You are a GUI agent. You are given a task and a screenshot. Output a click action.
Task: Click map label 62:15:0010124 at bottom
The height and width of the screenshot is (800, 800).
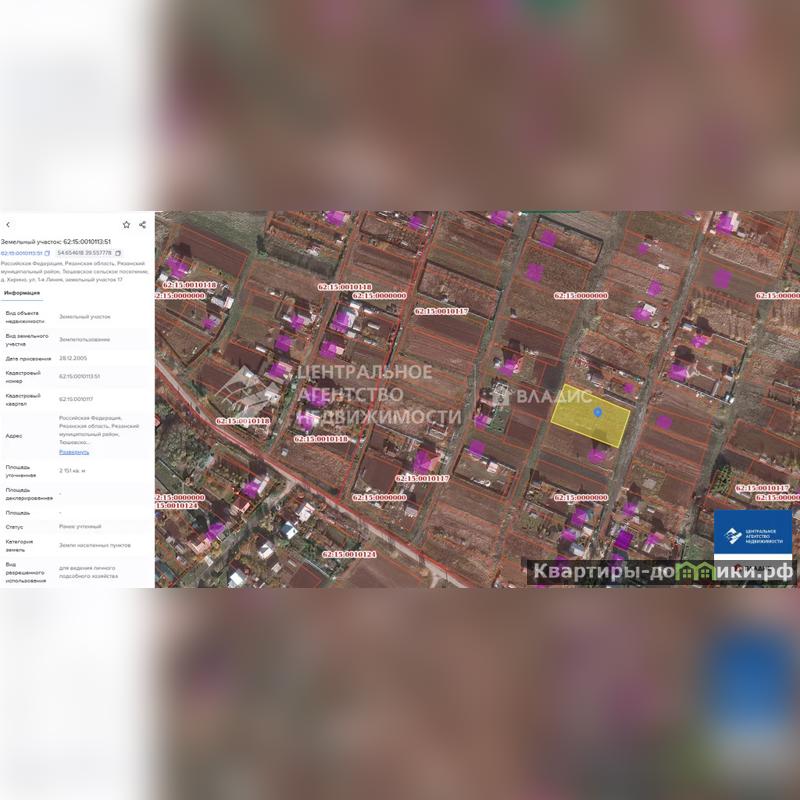349,554
